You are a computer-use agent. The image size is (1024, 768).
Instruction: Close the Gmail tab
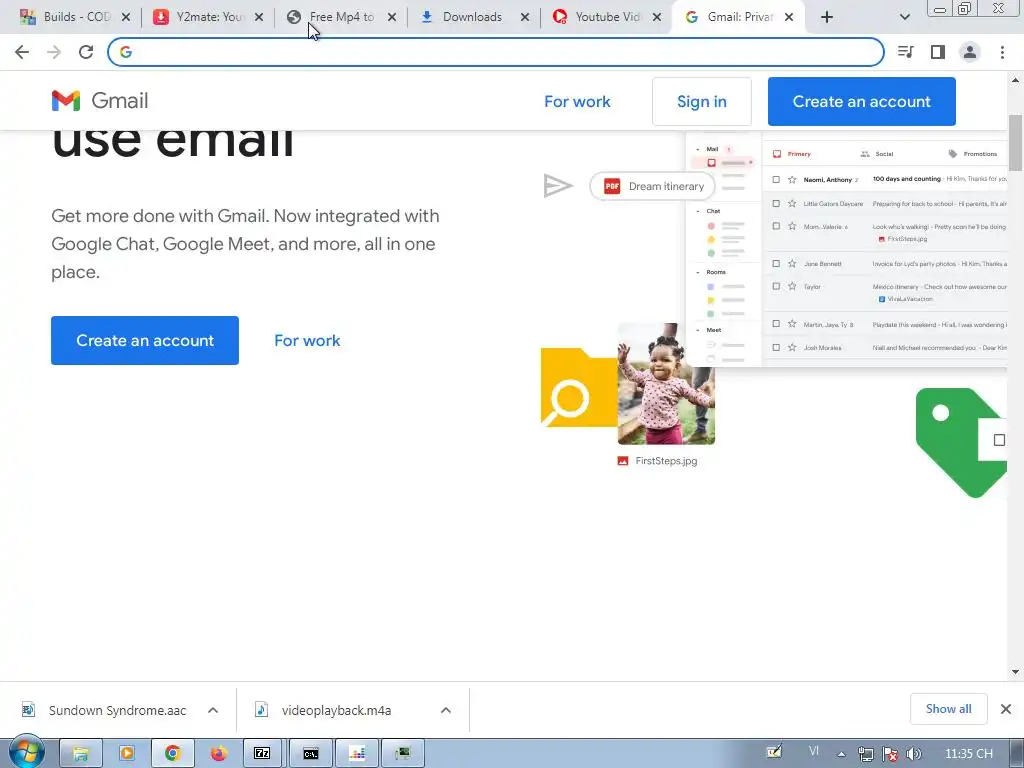[x=789, y=17]
